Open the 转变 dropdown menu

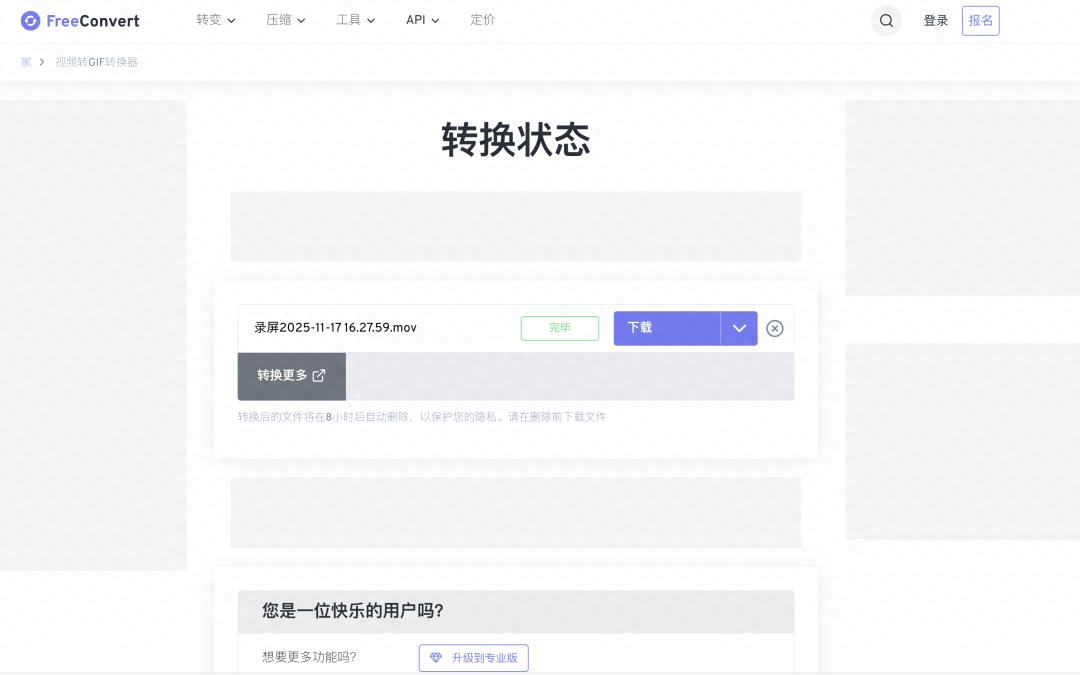click(216, 20)
